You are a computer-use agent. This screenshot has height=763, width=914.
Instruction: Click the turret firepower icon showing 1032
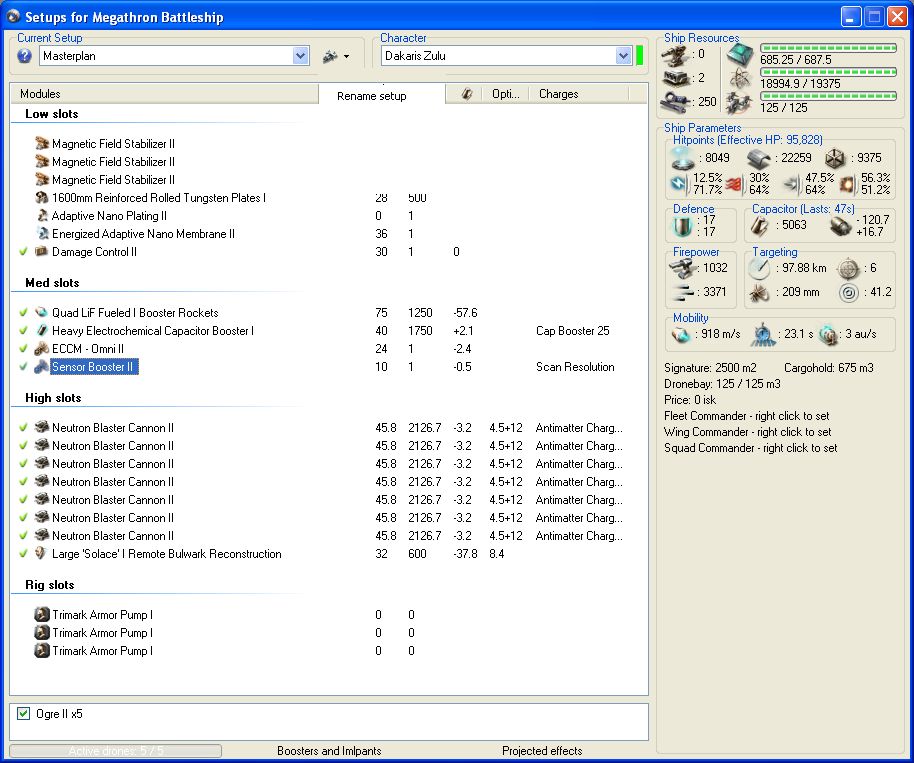pyautogui.click(x=683, y=268)
